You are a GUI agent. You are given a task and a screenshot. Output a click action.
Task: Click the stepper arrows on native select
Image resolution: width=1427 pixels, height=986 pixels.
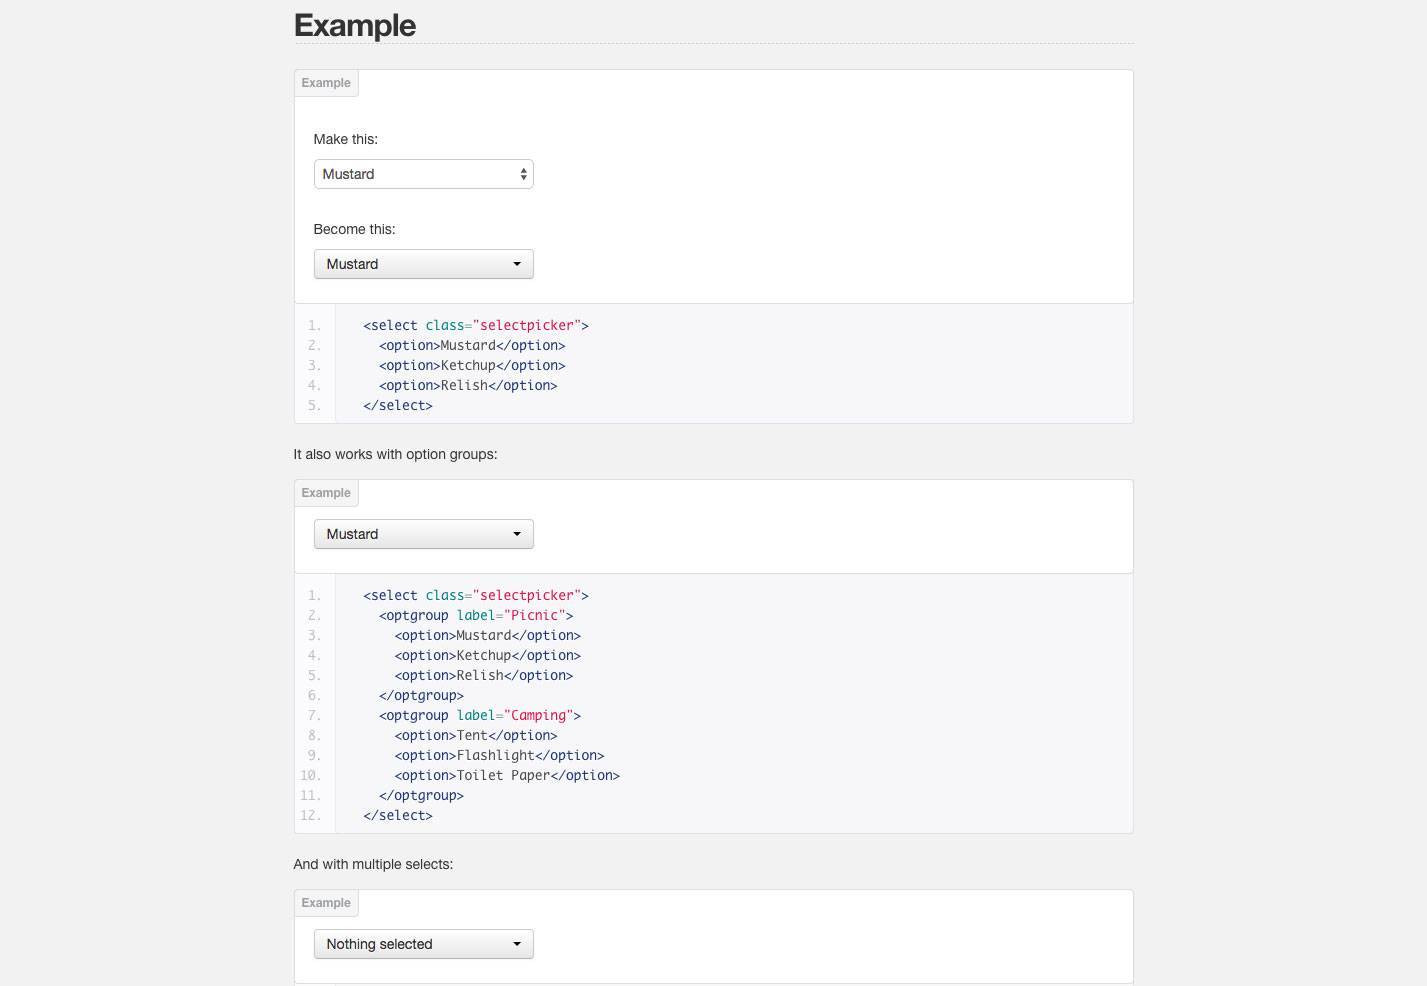523,174
